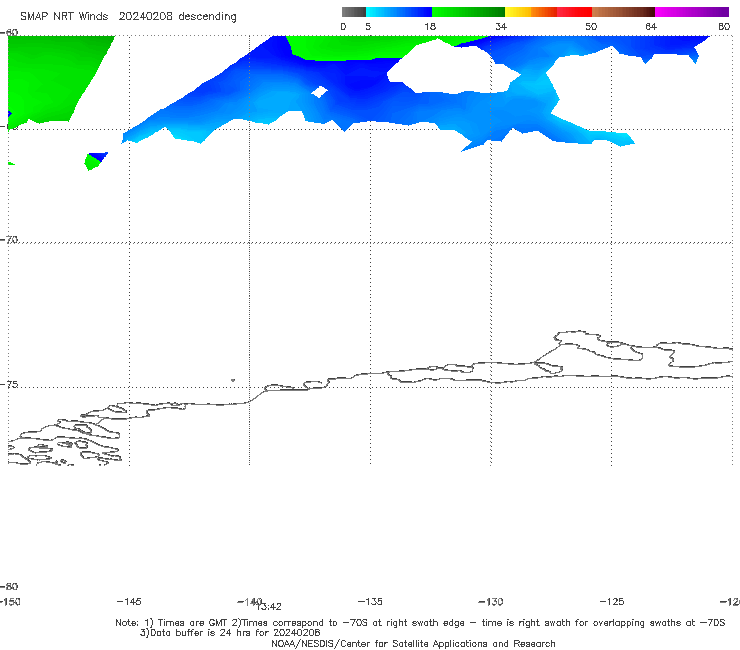Click the green 18-34 color bar segment
Viewport: 740px width, 650px height.
coord(468,12)
